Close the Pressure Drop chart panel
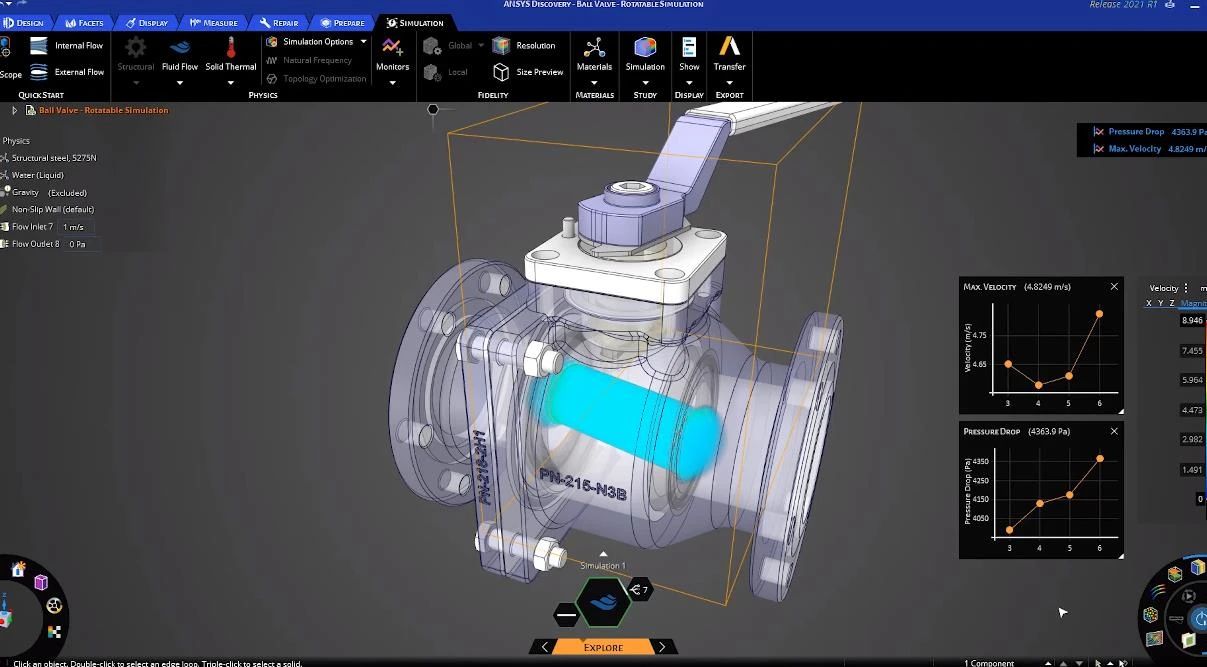The image size is (1207, 667). coord(1114,431)
